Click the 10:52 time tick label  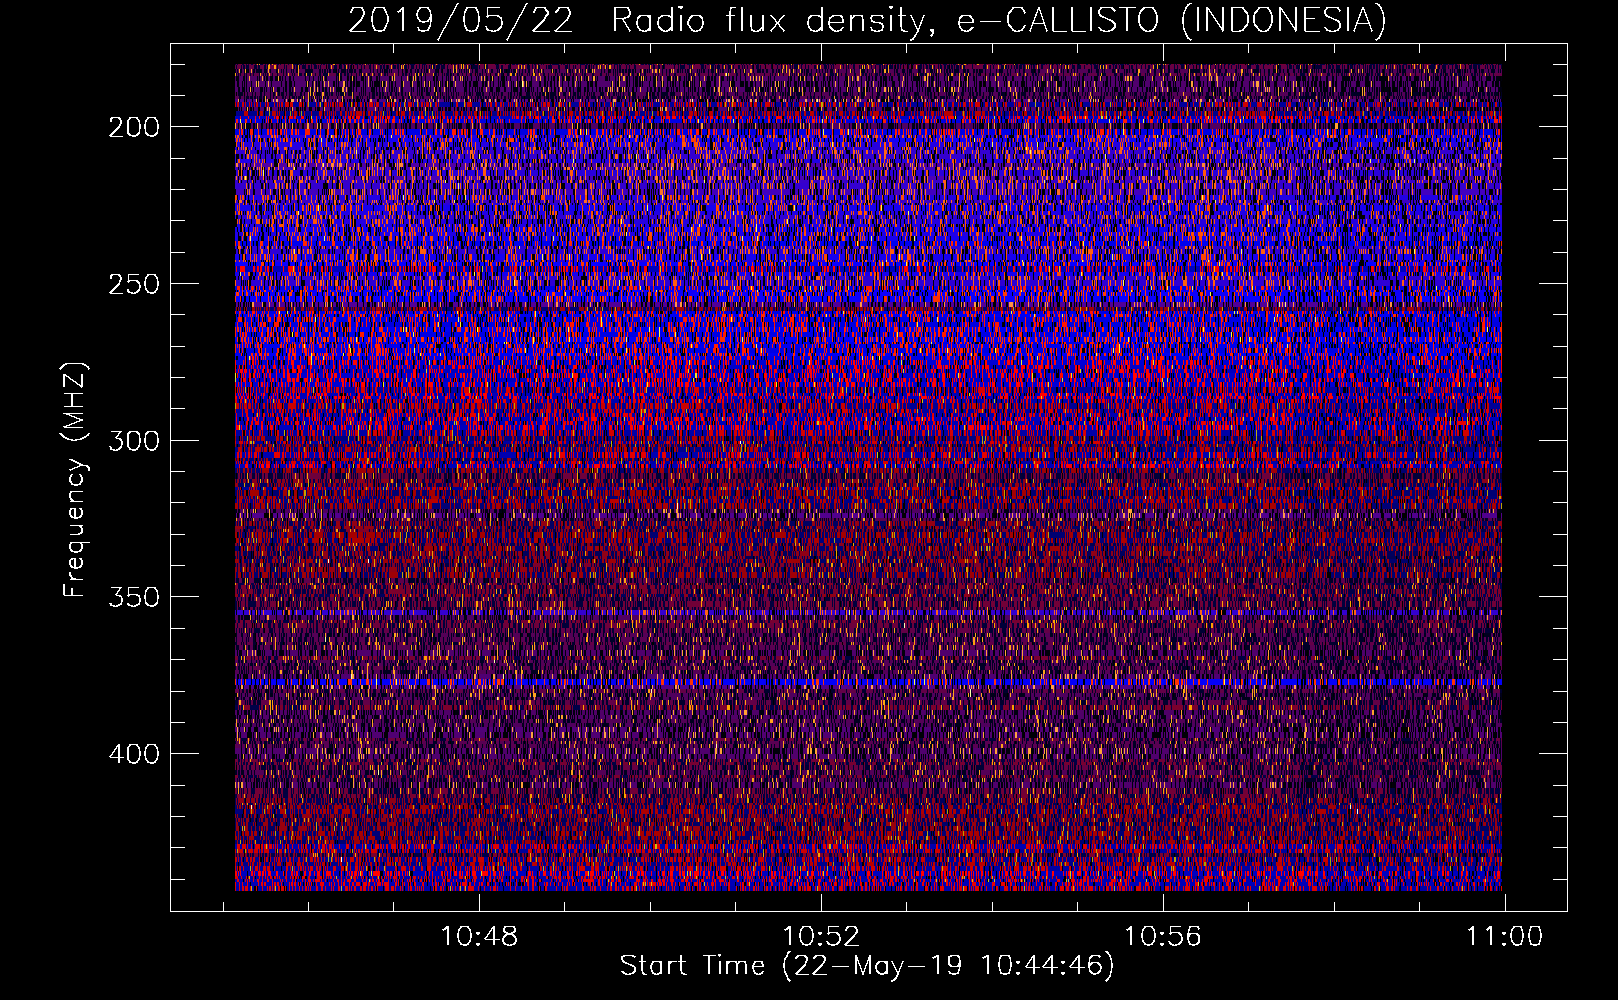point(821,937)
